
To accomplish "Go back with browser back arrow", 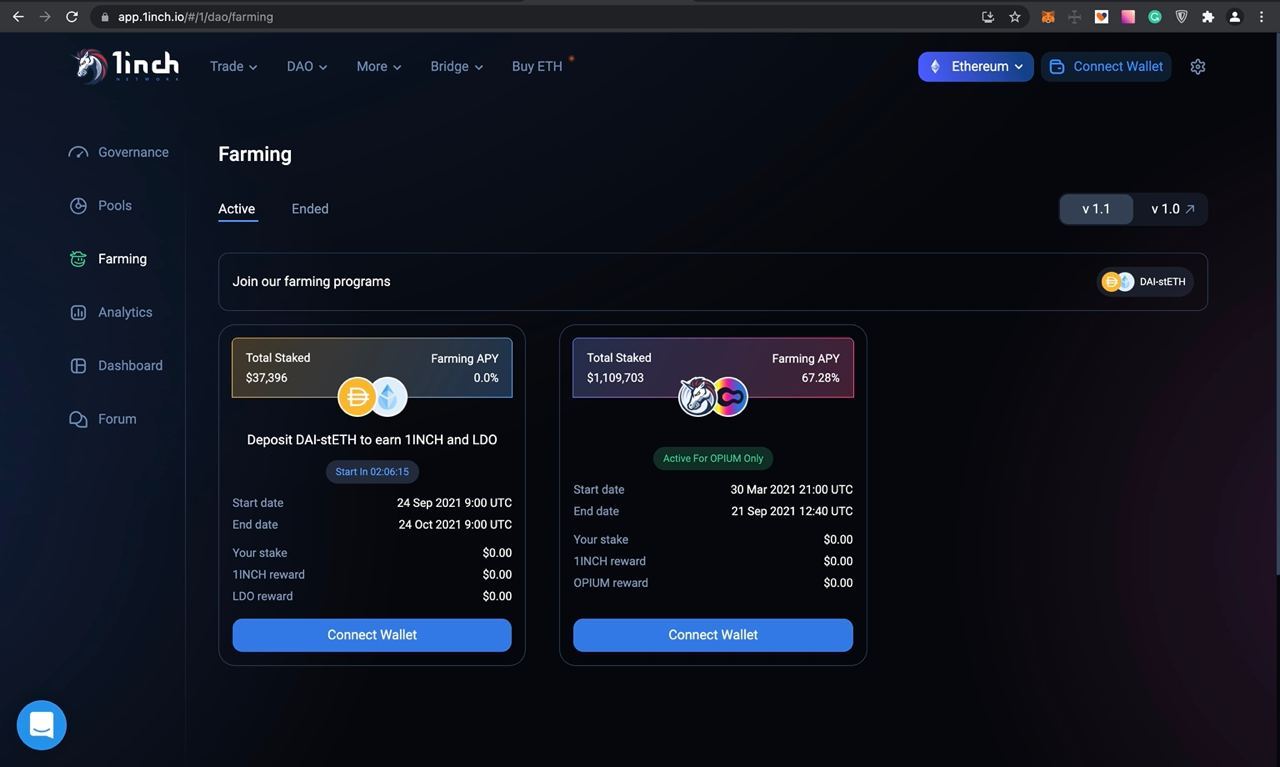I will pyautogui.click(x=18, y=17).
